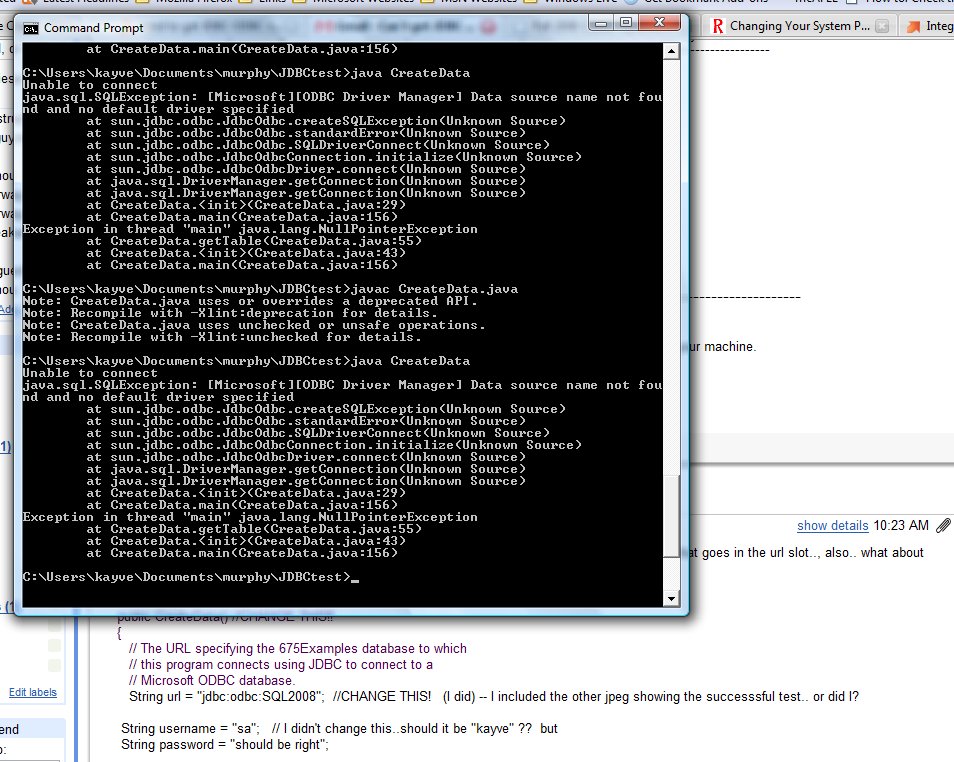Switch to 'Changing Your System P...' tab
The width and height of the screenshot is (954, 762).
798,25
